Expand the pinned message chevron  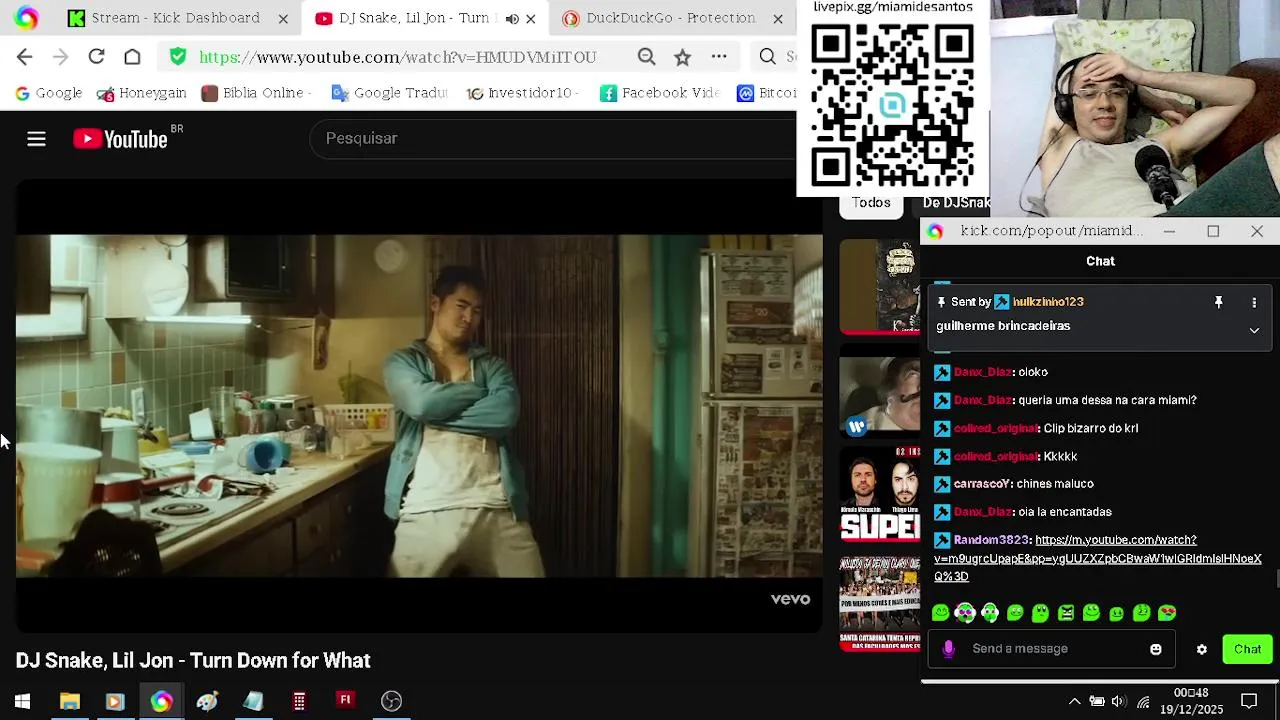click(1254, 330)
